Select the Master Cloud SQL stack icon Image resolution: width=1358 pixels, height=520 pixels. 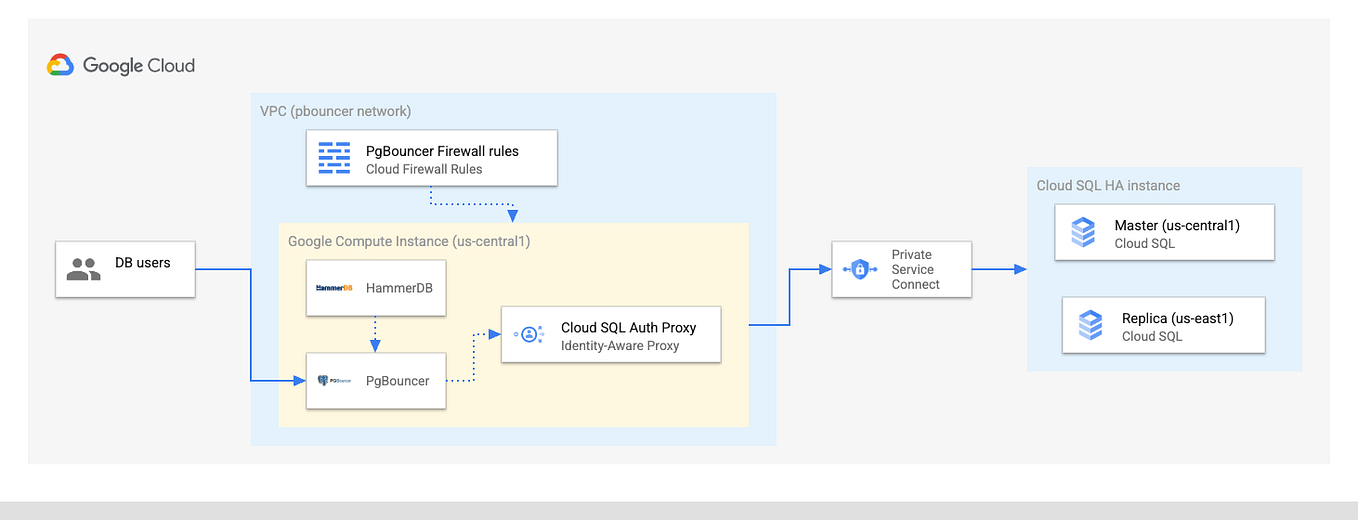(x=1083, y=233)
